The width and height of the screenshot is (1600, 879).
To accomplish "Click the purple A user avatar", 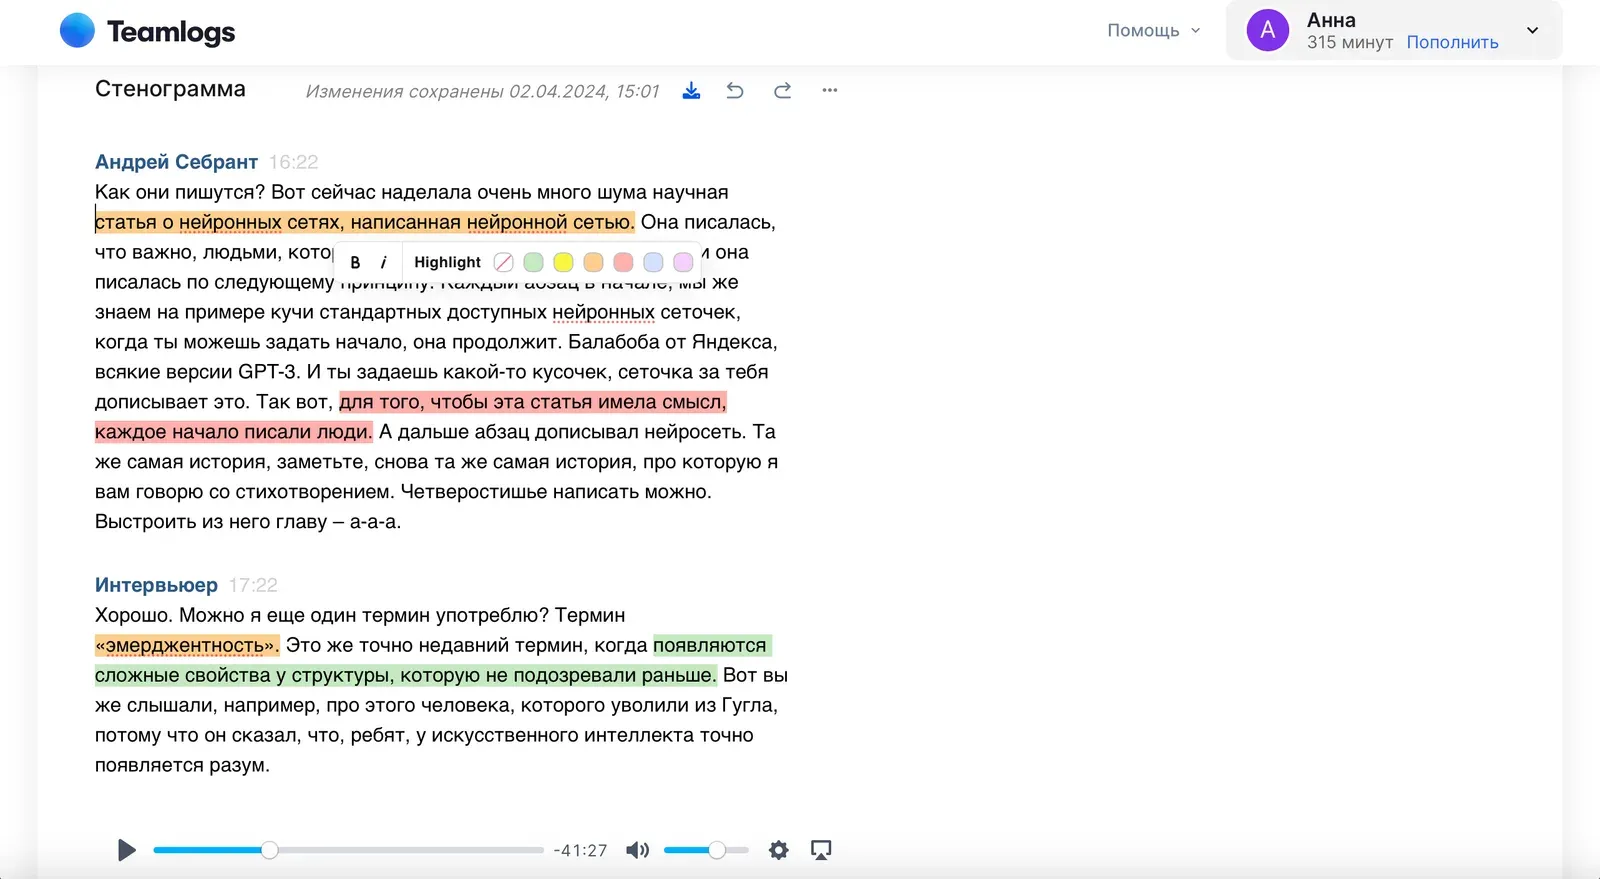I will pyautogui.click(x=1268, y=30).
